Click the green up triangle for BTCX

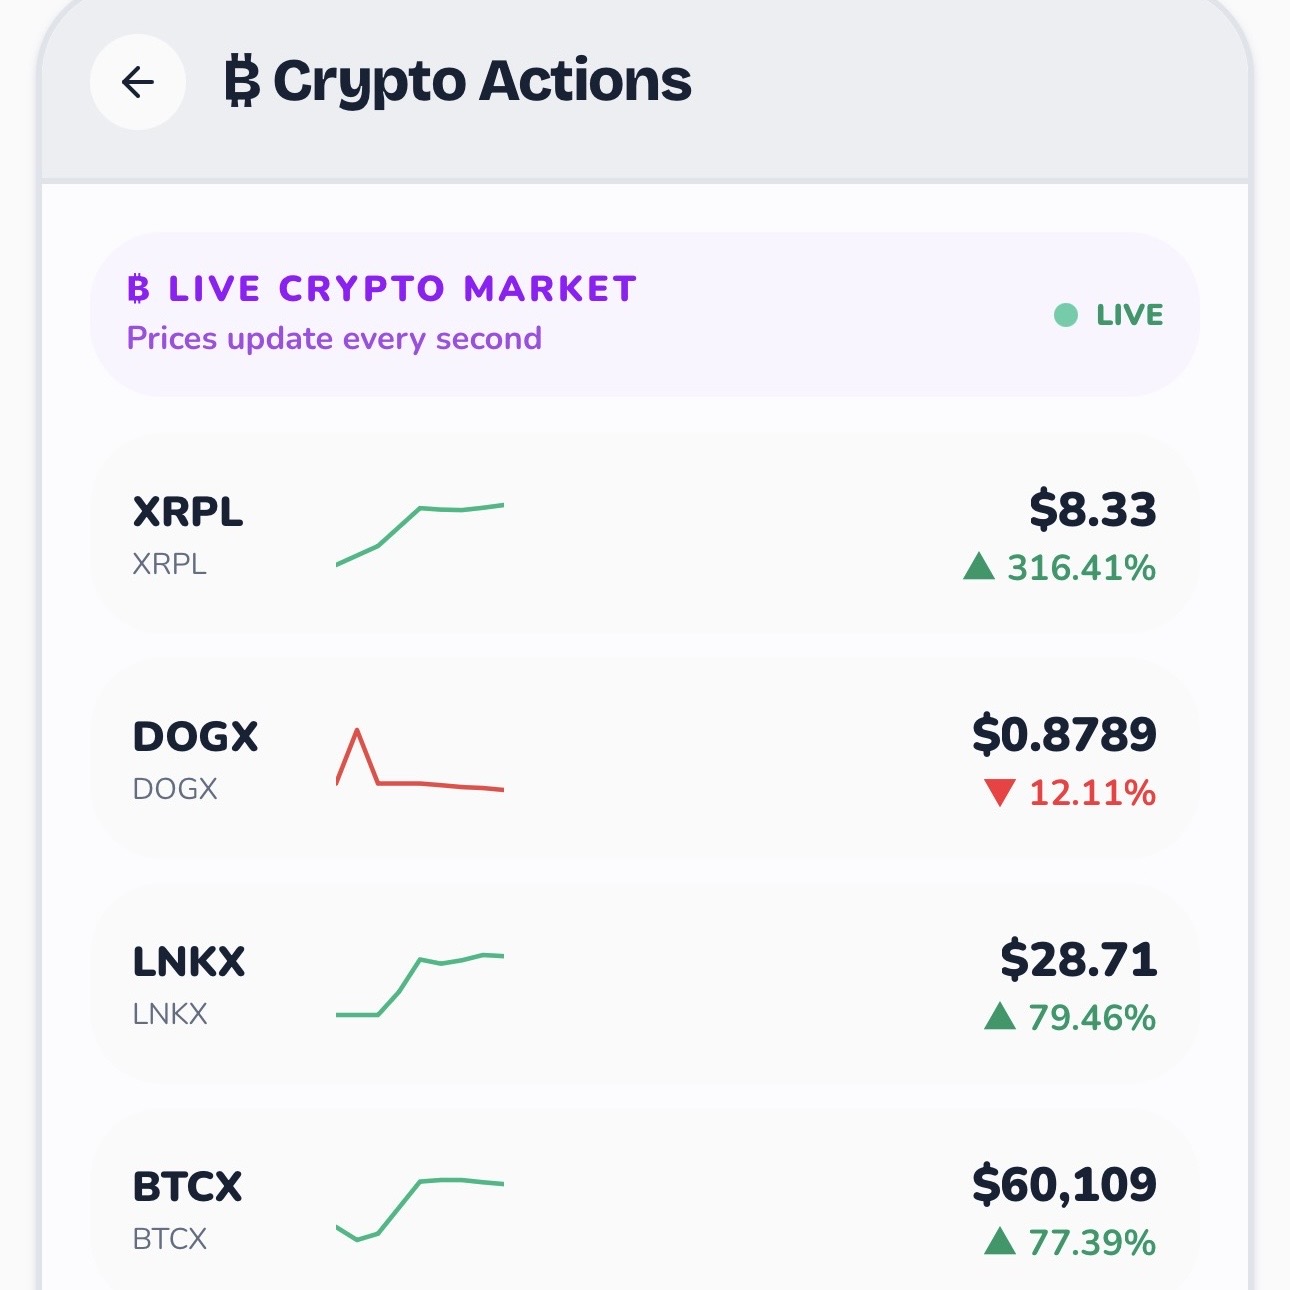(1000, 1243)
